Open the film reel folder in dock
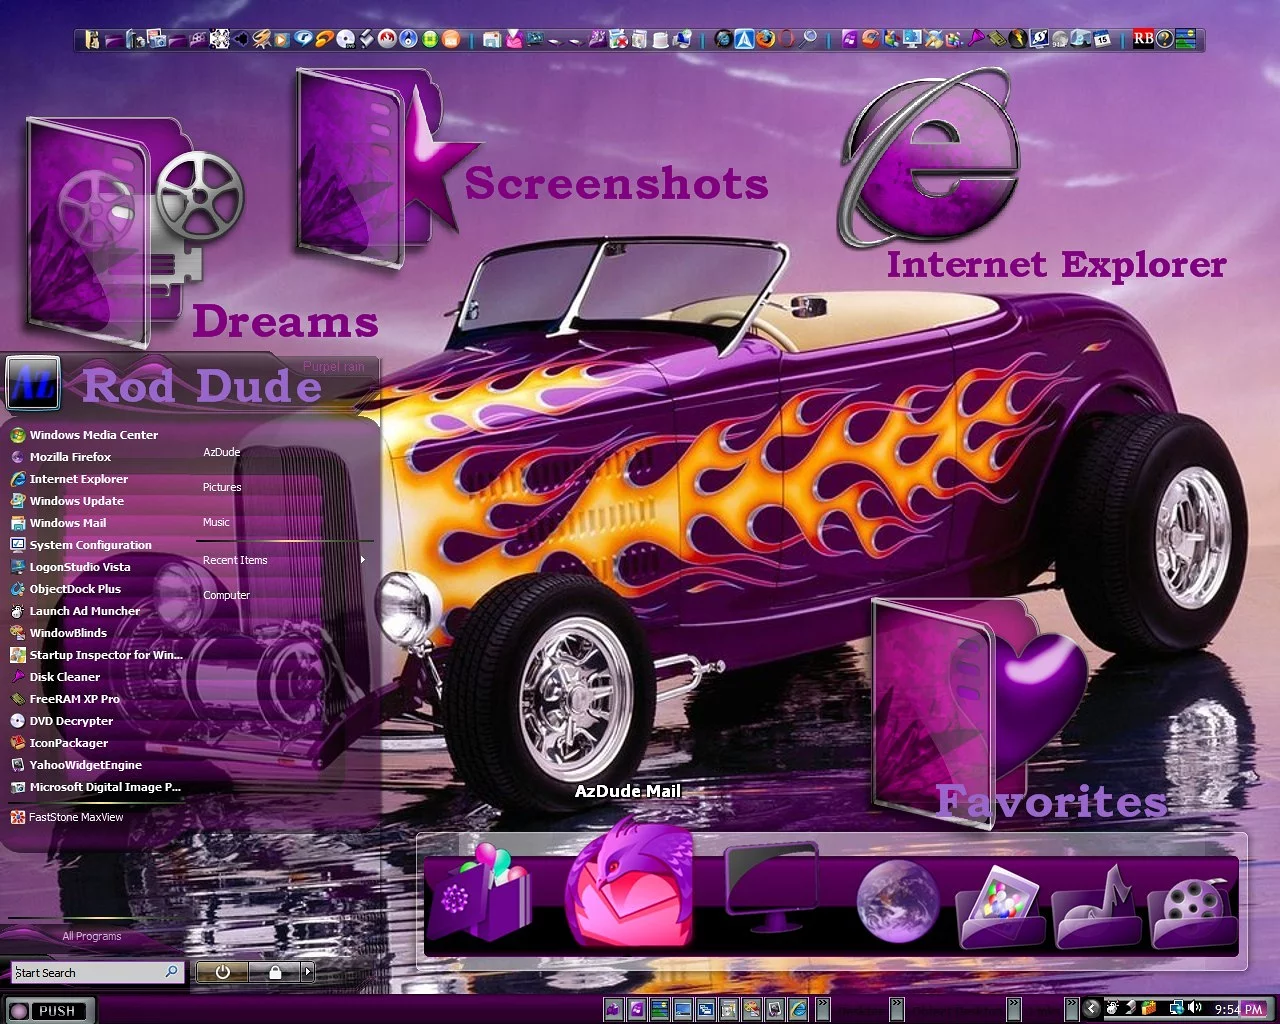The height and width of the screenshot is (1024, 1280). pyautogui.click(x=1192, y=908)
